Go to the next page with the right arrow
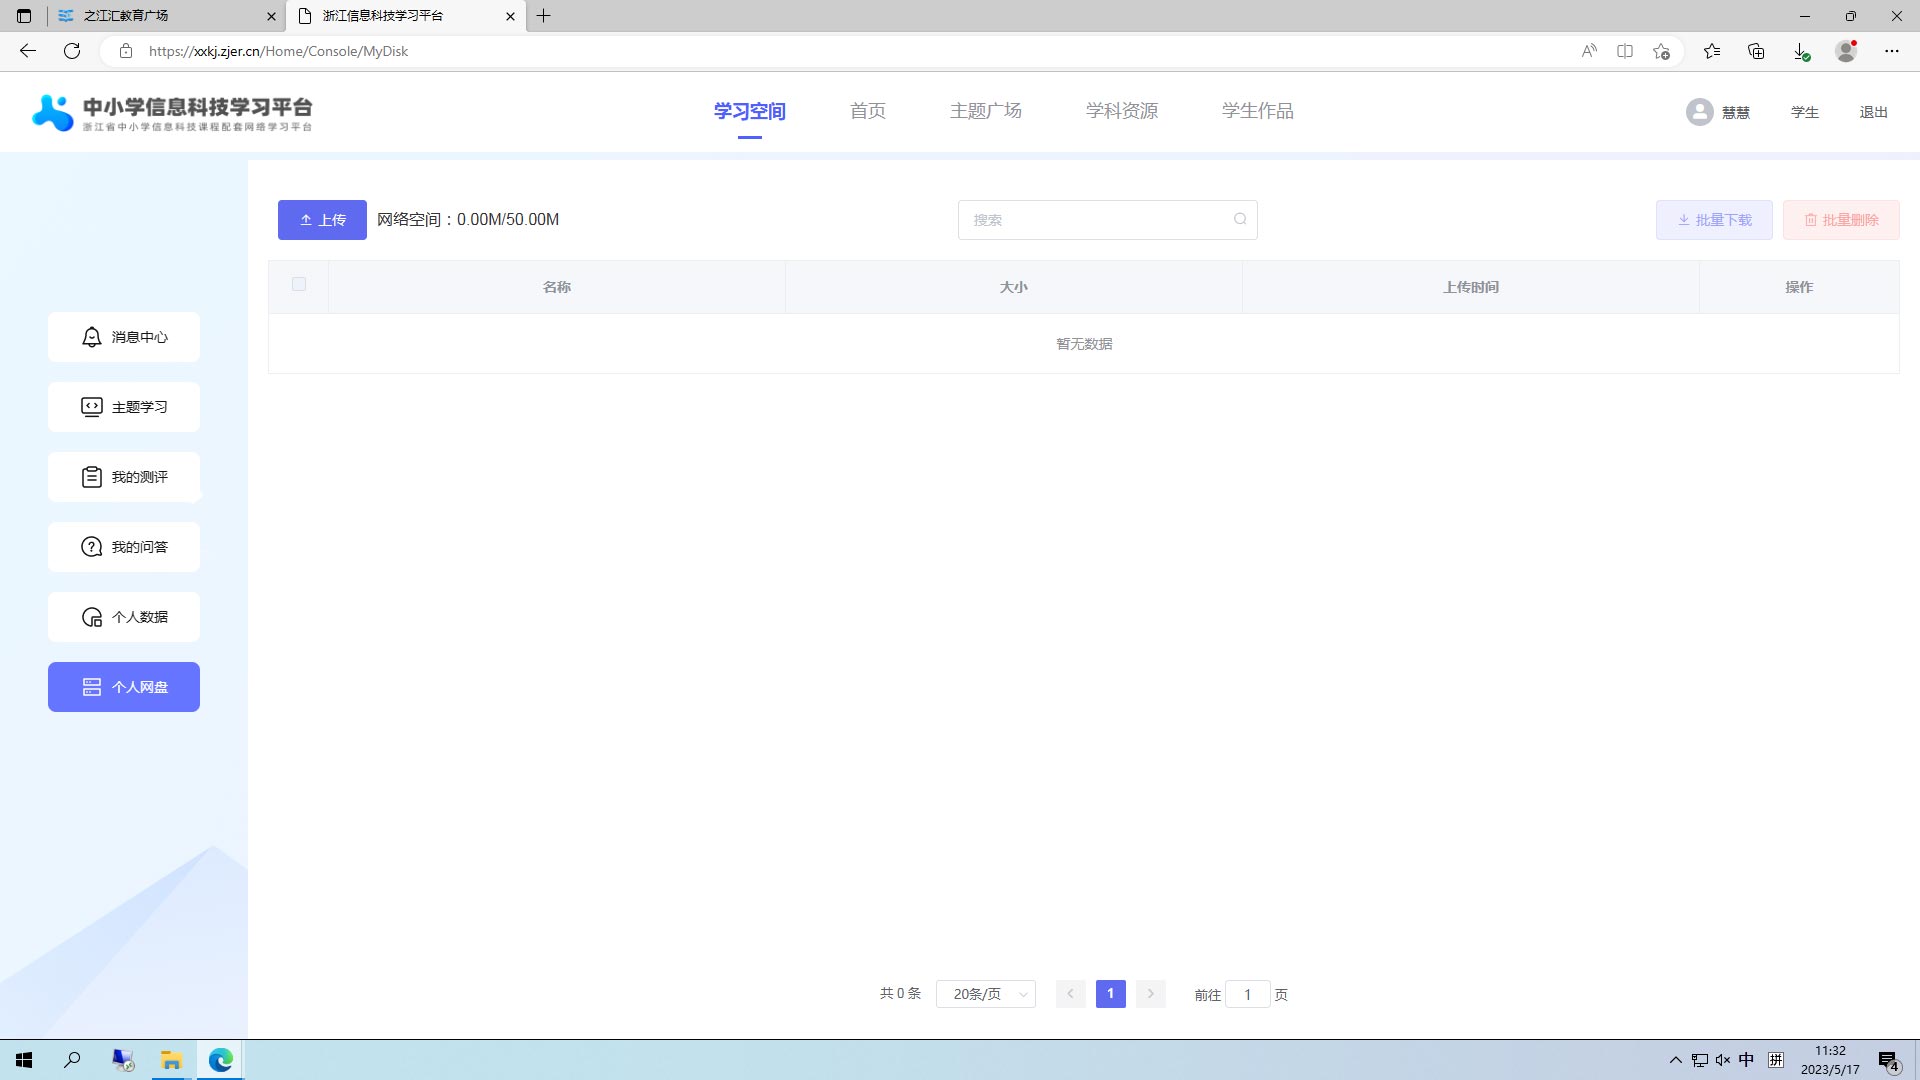Viewport: 1920px width, 1080px height. tap(1151, 994)
